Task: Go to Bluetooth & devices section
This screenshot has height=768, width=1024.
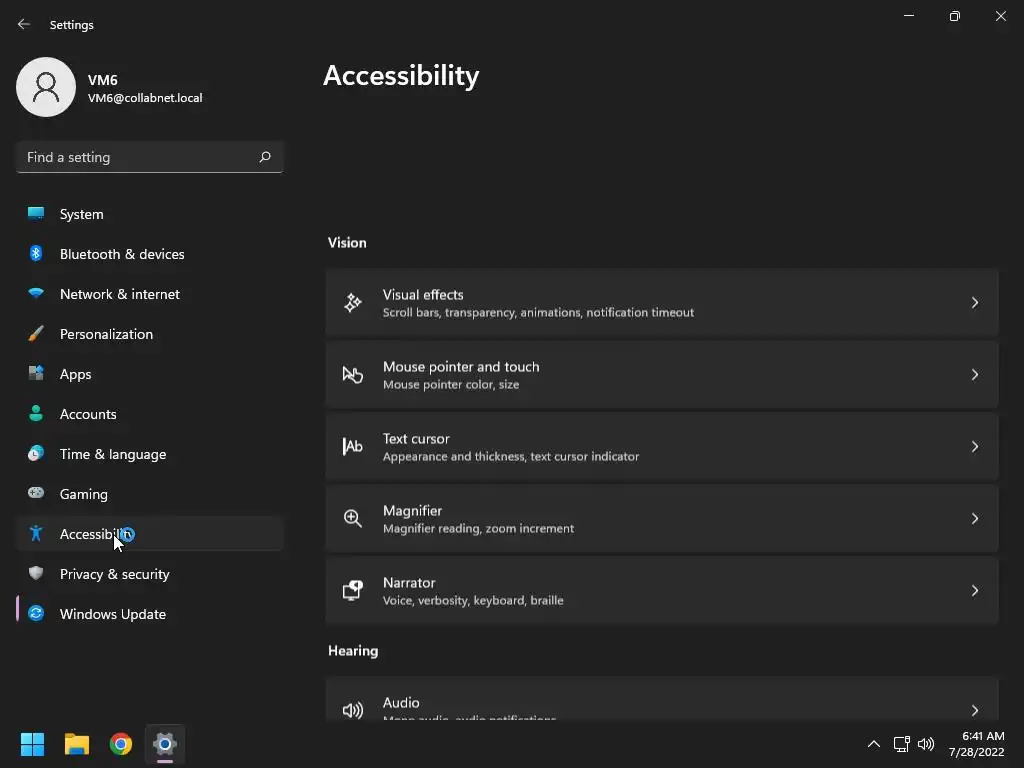Action: pyautogui.click(x=121, y=254)
